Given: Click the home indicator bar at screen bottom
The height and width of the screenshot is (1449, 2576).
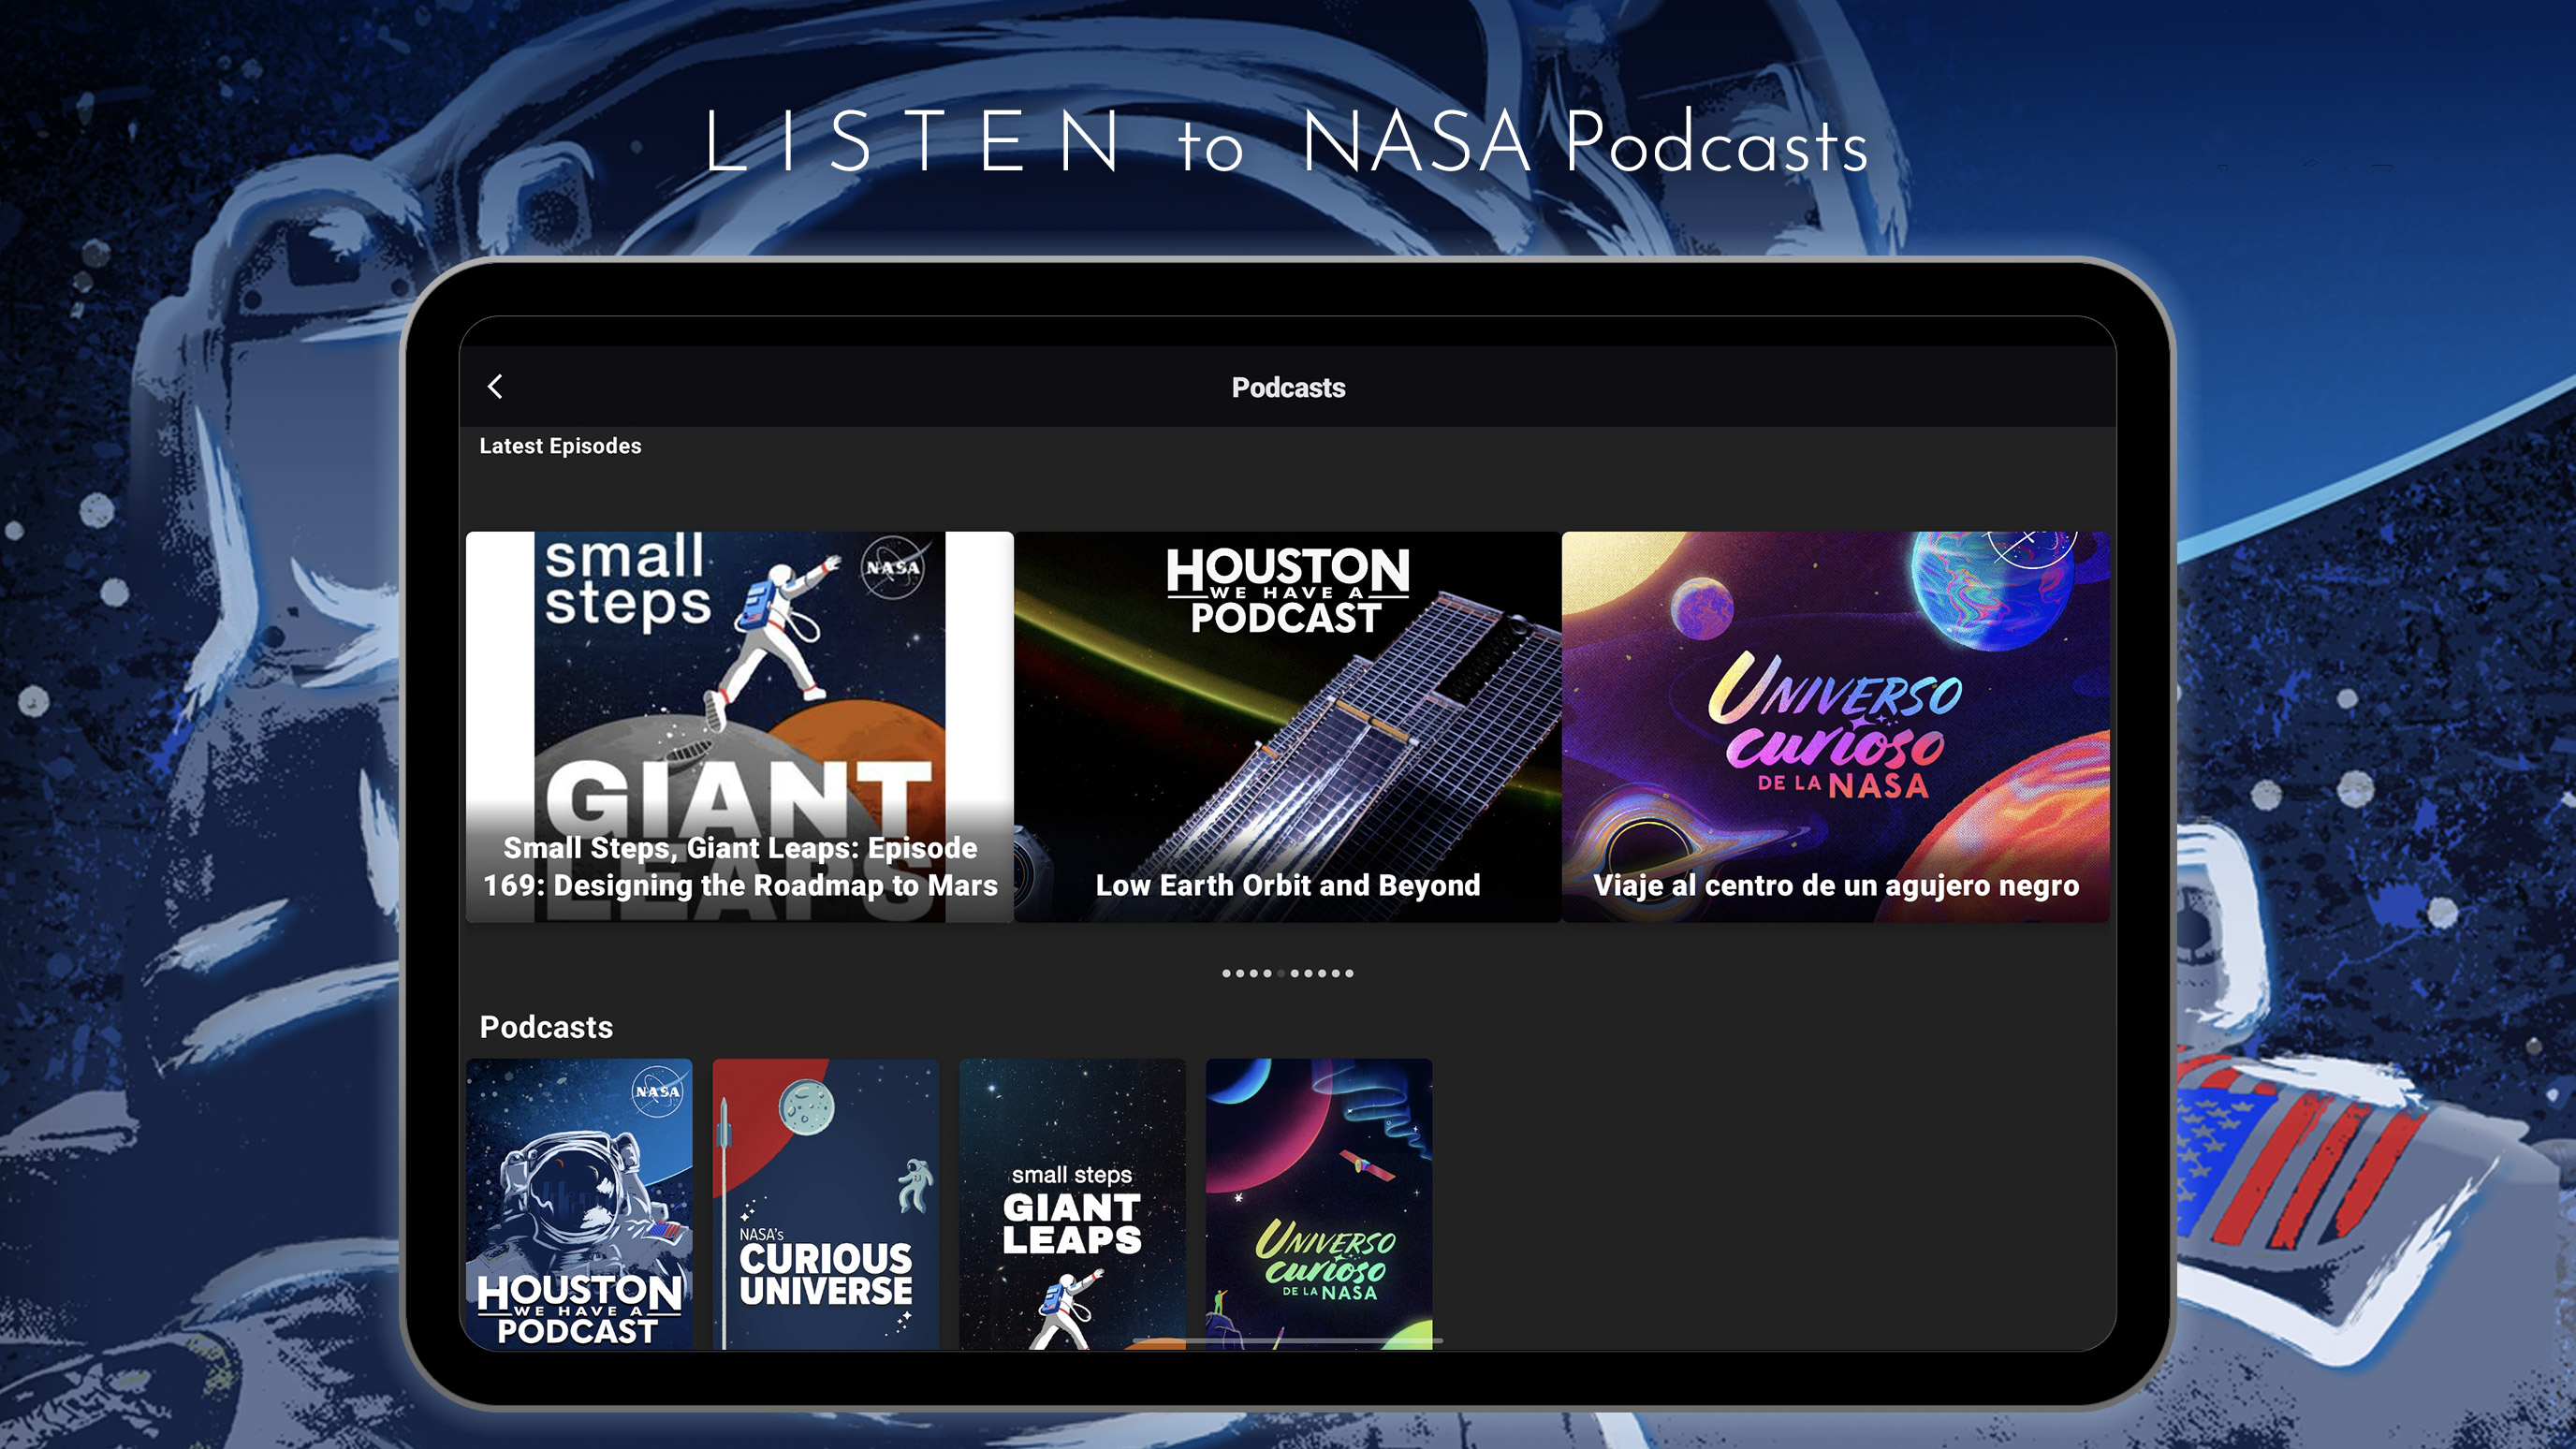Looking at the screenshot, I should [1287, 1340].
